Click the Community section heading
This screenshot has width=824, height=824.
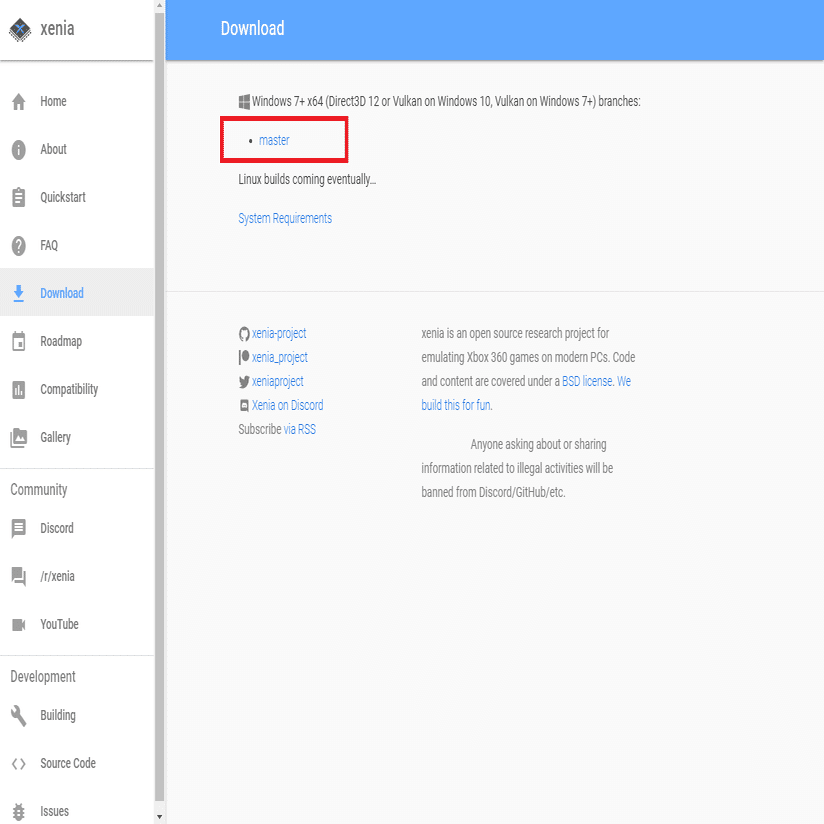point(39,490)
